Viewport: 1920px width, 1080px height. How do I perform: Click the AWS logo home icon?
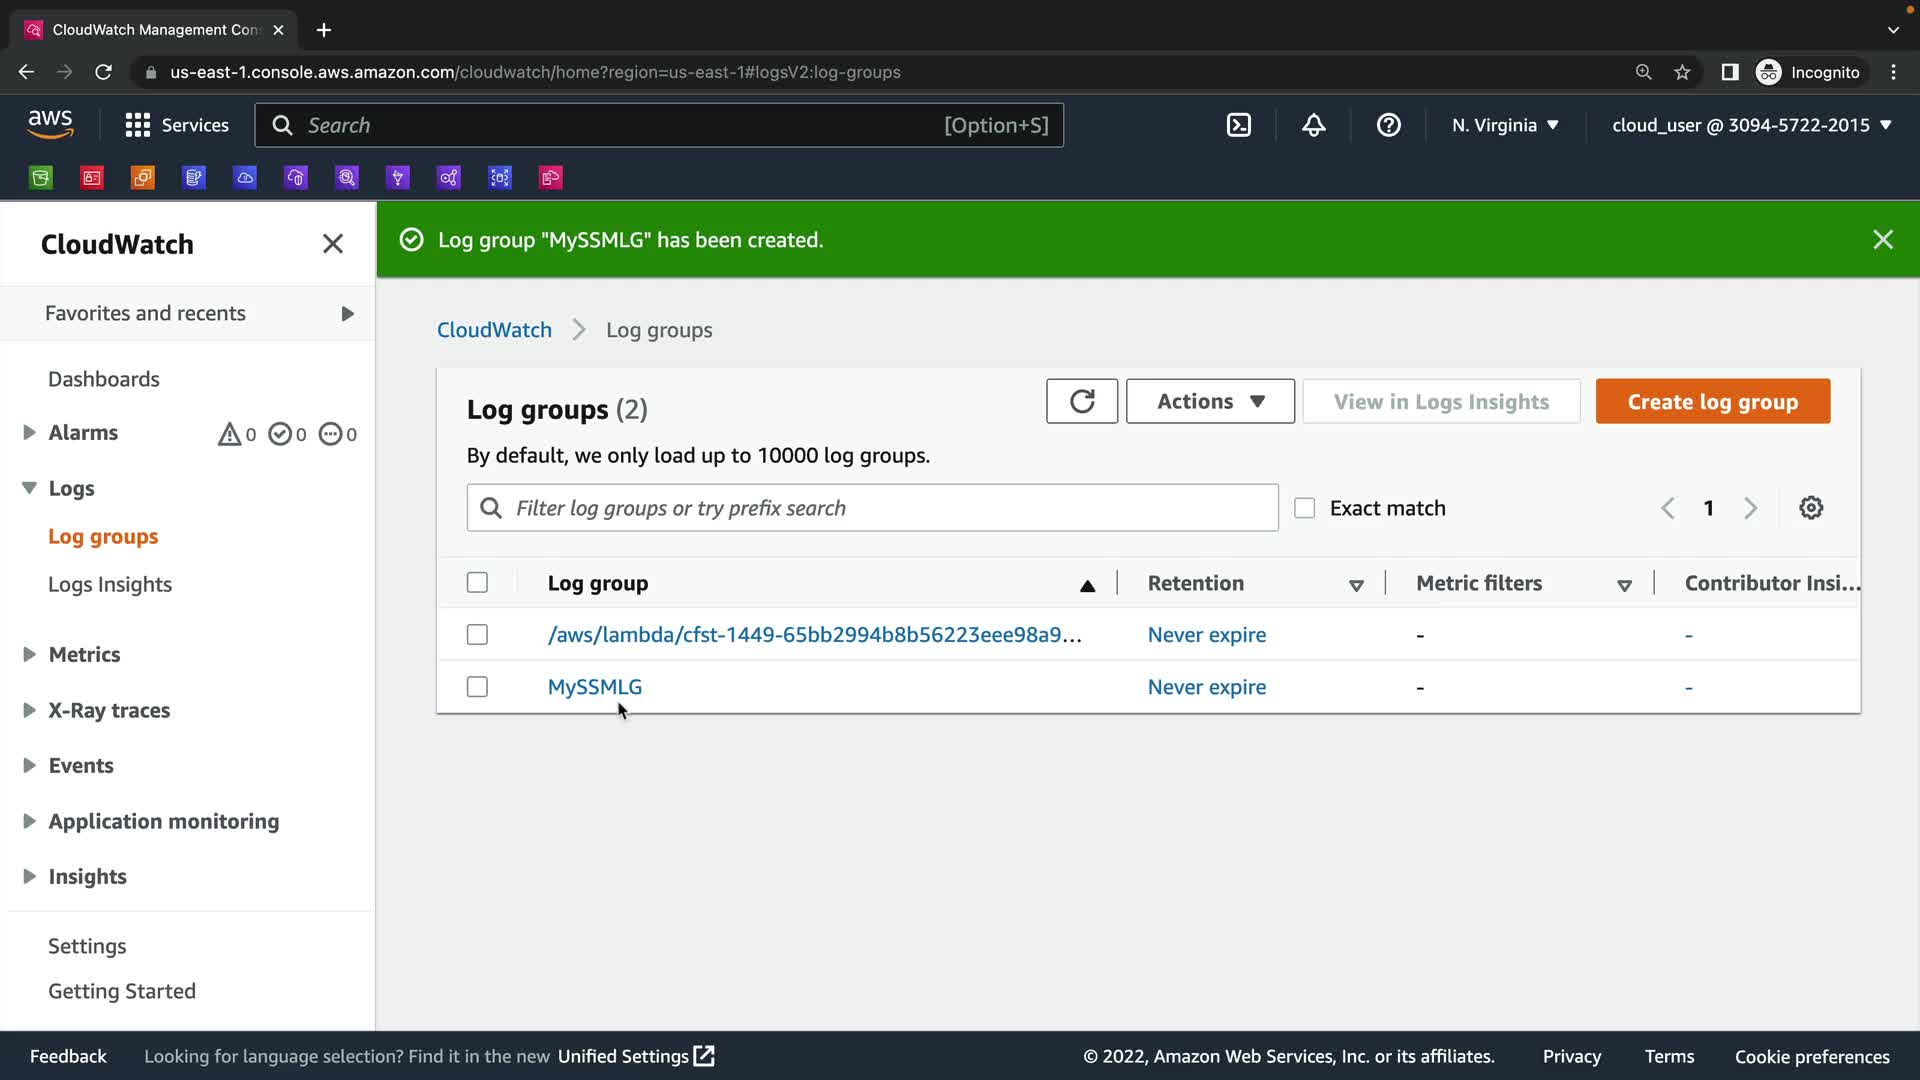[x=50, y=124]
